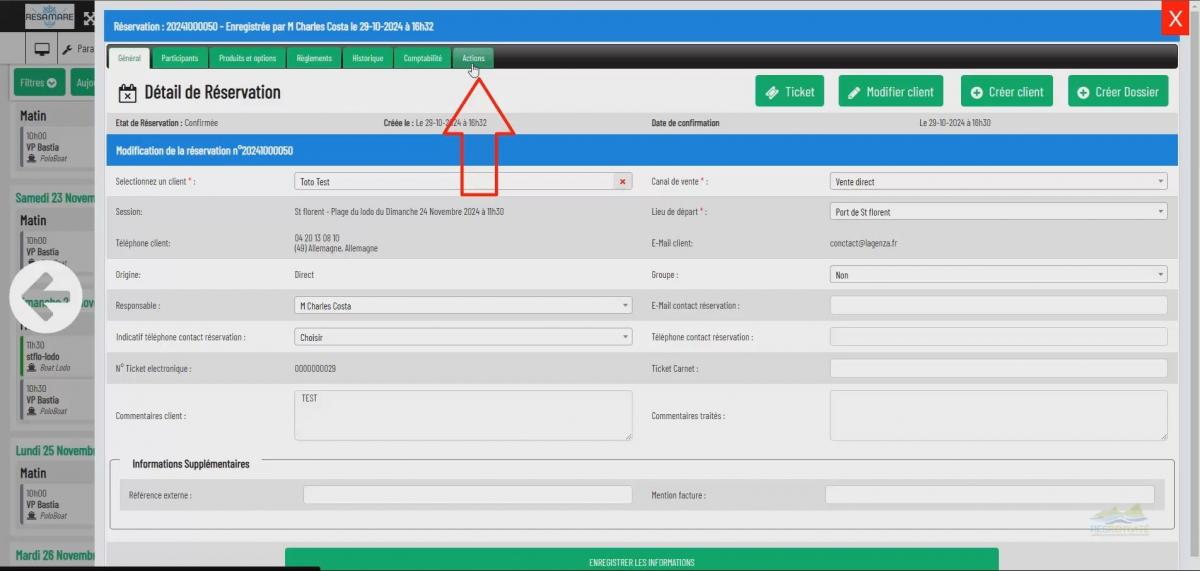
Task: Click the Mention facture input
Action: pyautogui.click(x=989, y=495)
